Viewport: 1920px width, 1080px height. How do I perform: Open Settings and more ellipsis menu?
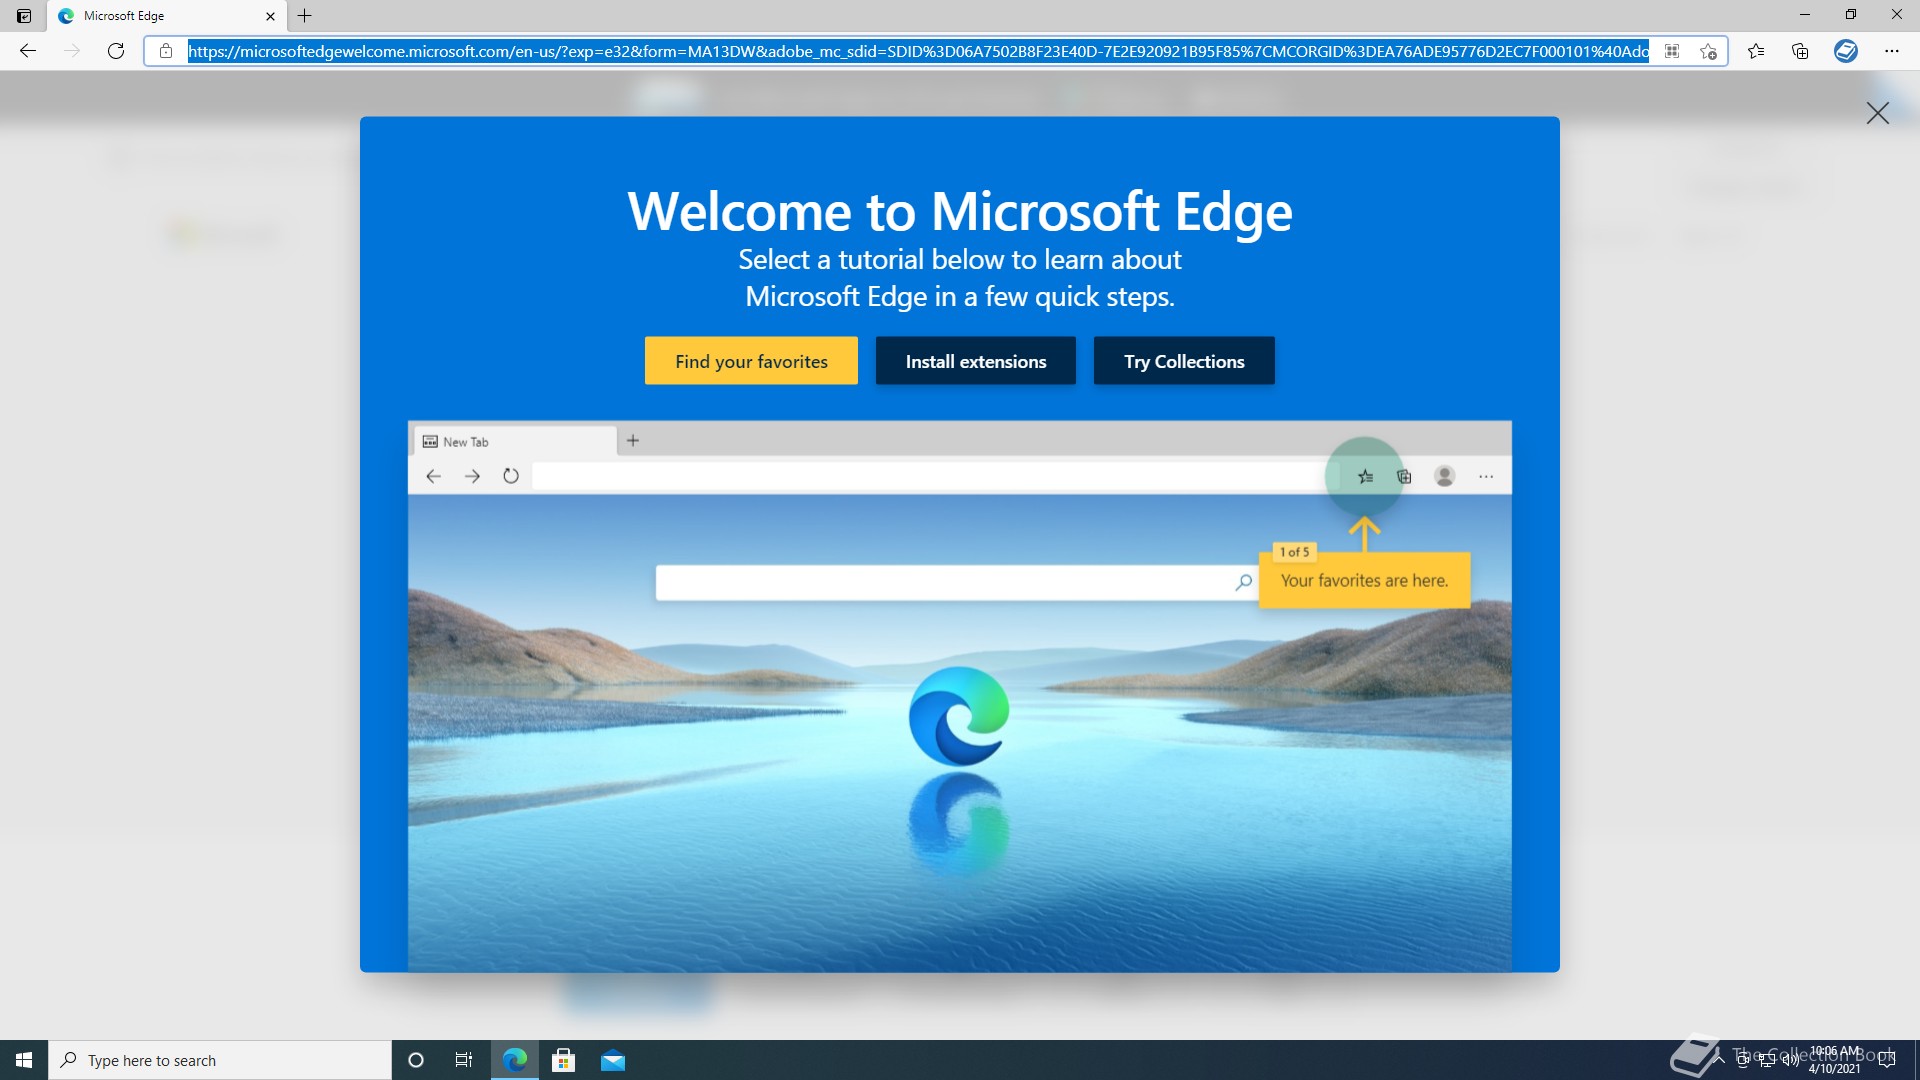pyautogui.click(x=1892, y=51)
